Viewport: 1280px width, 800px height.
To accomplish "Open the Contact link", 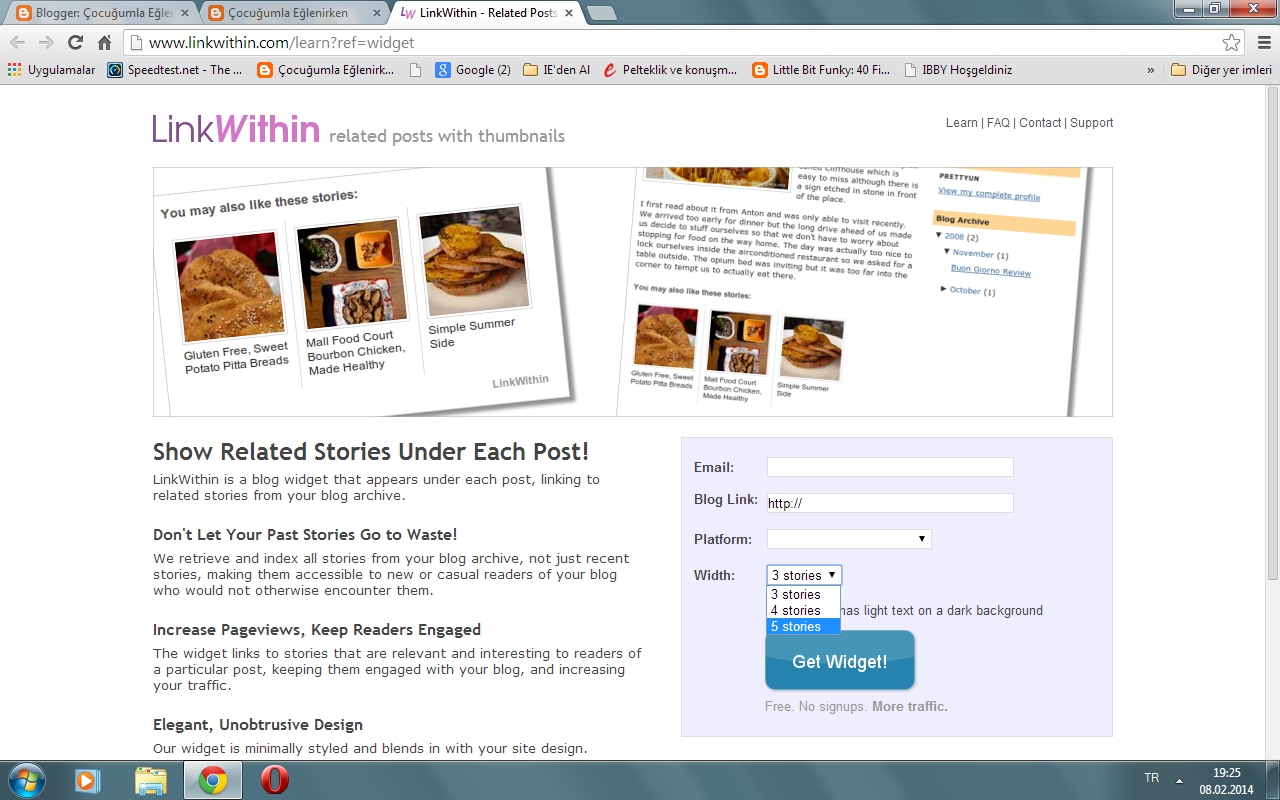I will coord(1040,123).
